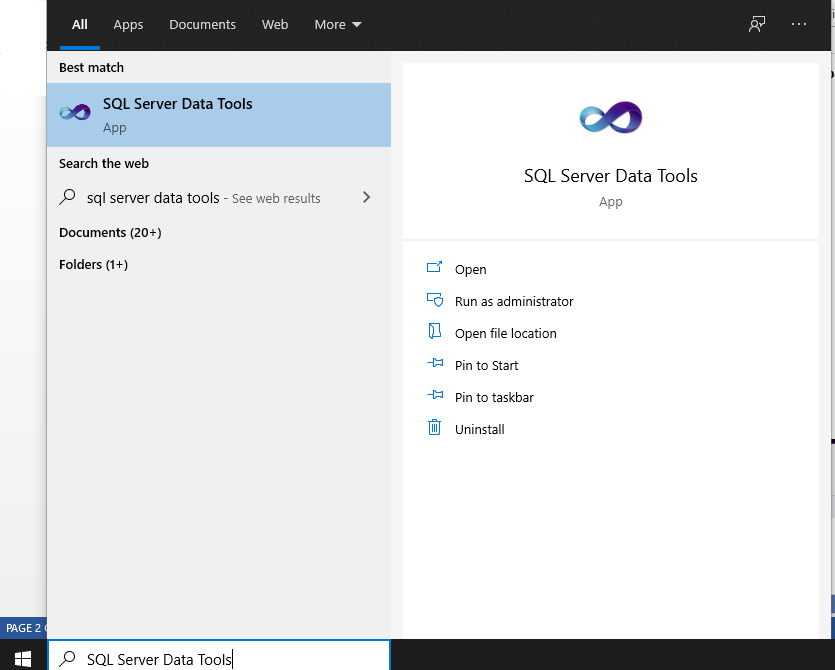Image resolution: width=835 pixels, height=670 pixels.
Task: Click the ellipsis options icon
Action: tap(799, 24)
